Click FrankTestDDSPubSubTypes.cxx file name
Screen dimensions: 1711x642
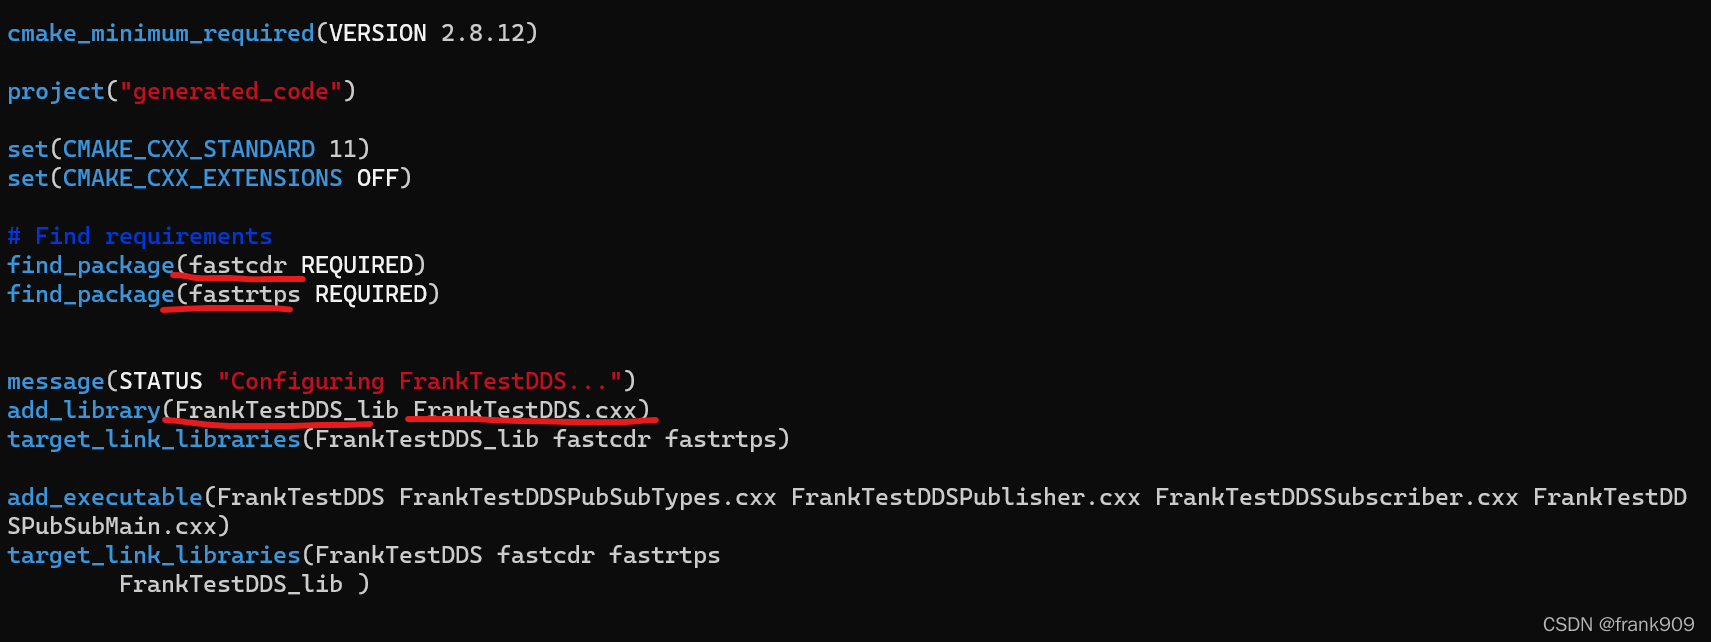[x=587, y=497]
